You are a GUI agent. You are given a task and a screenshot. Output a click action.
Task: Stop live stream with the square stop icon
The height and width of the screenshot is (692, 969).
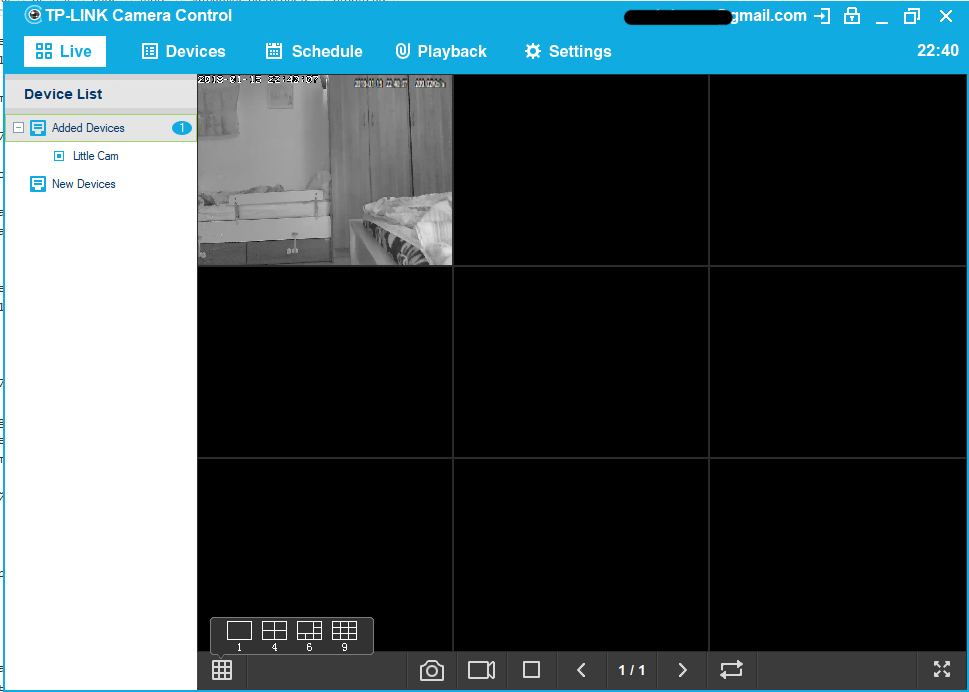pyautogui.click(x=532, y=670)
